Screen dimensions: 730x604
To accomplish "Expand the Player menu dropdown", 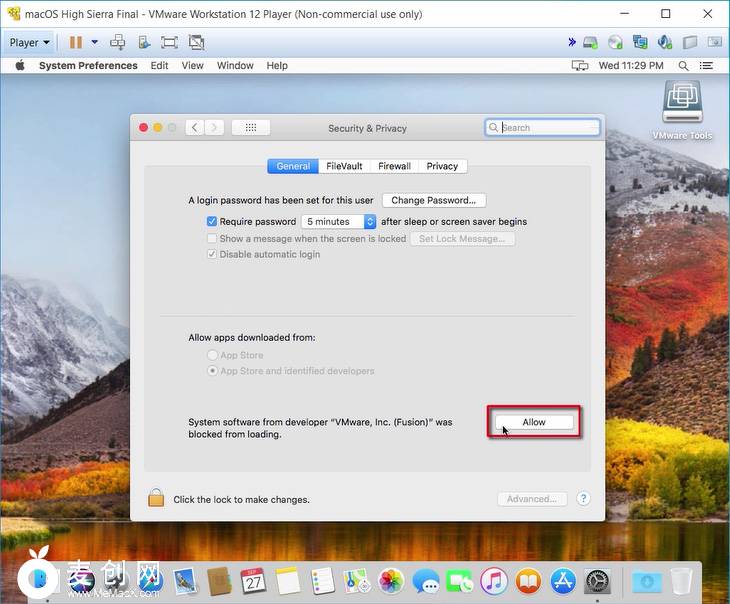I will pos(29,43).
